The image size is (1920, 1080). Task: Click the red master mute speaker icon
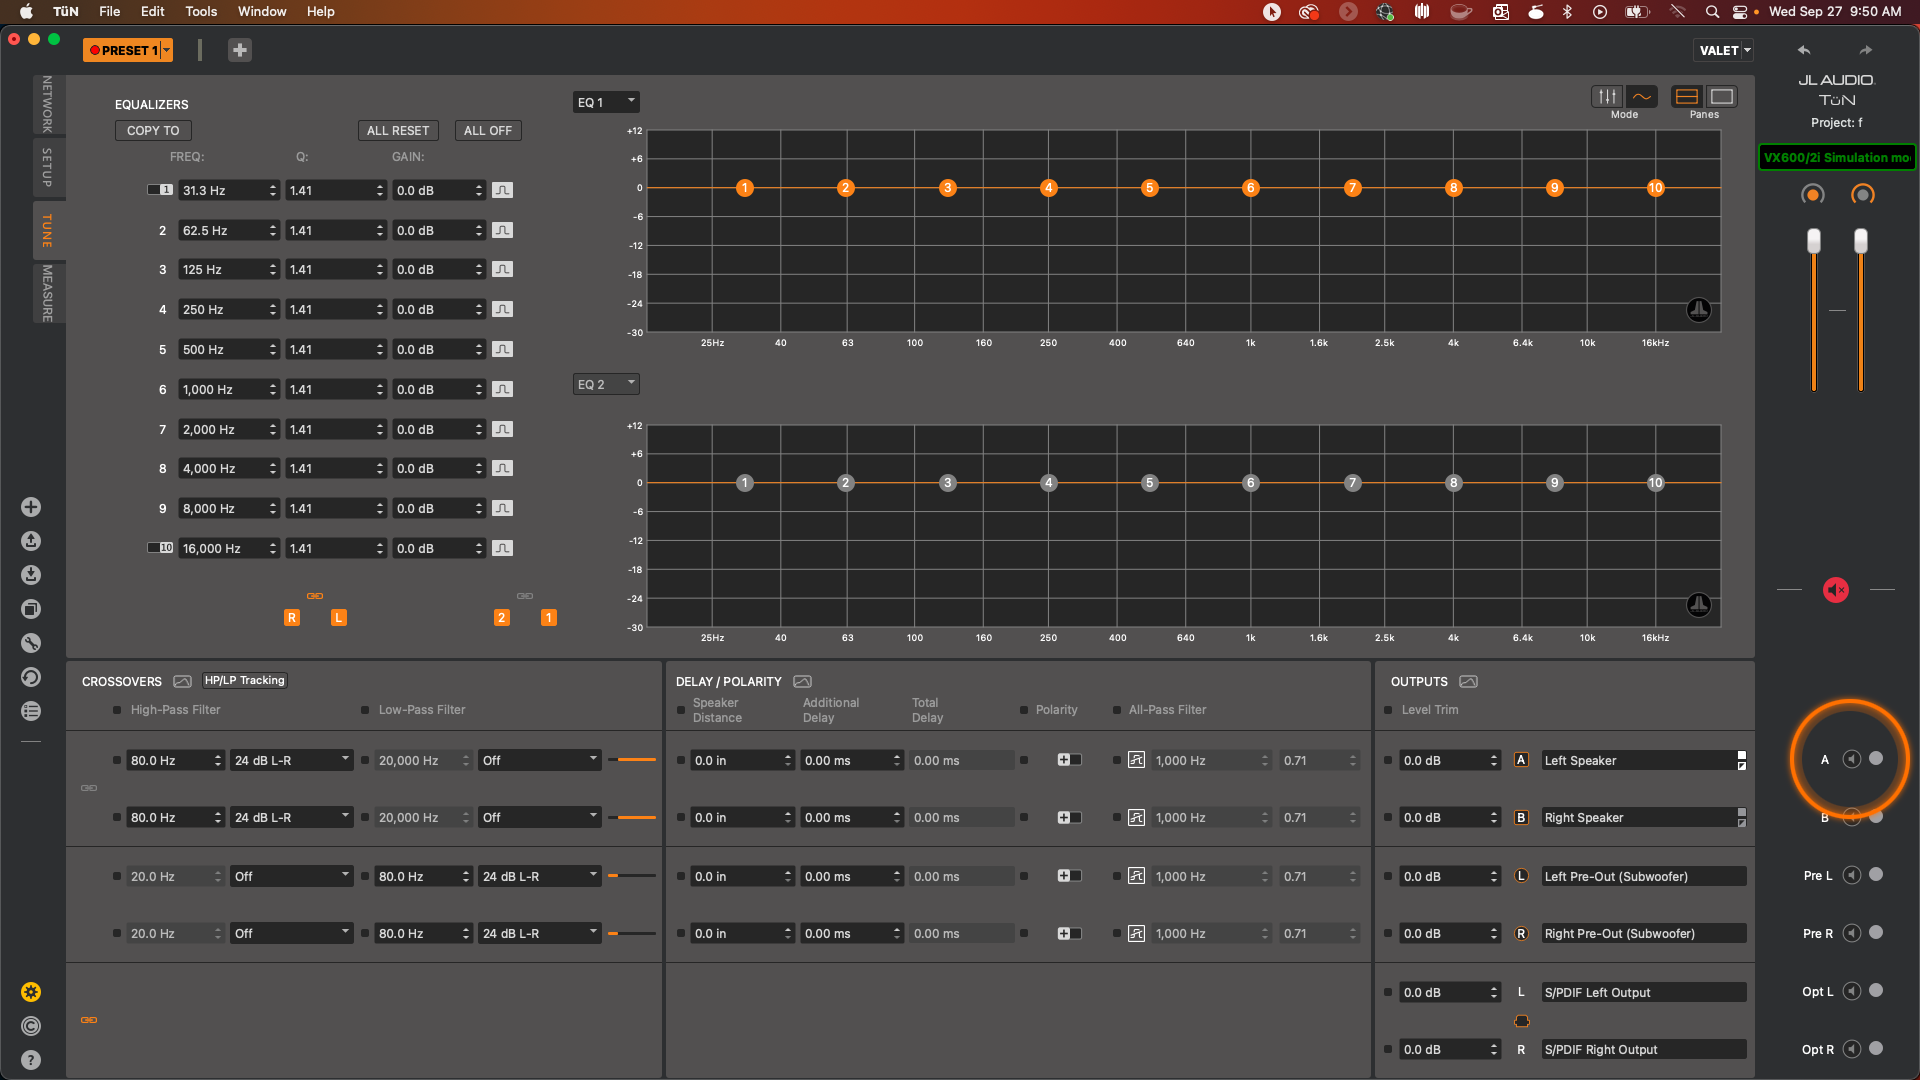[x=1836, y=590]
